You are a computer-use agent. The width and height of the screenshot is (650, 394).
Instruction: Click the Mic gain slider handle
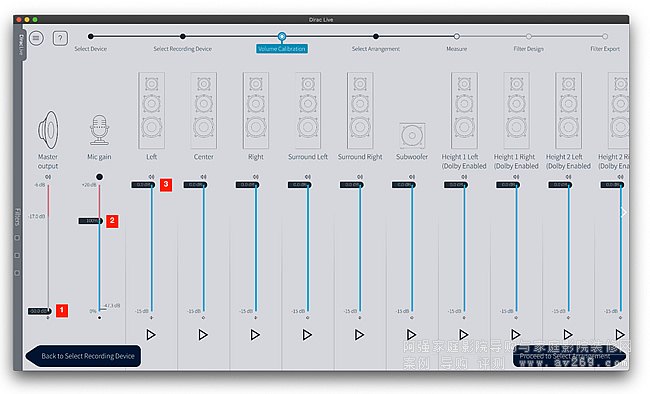[x=91, y=221]
